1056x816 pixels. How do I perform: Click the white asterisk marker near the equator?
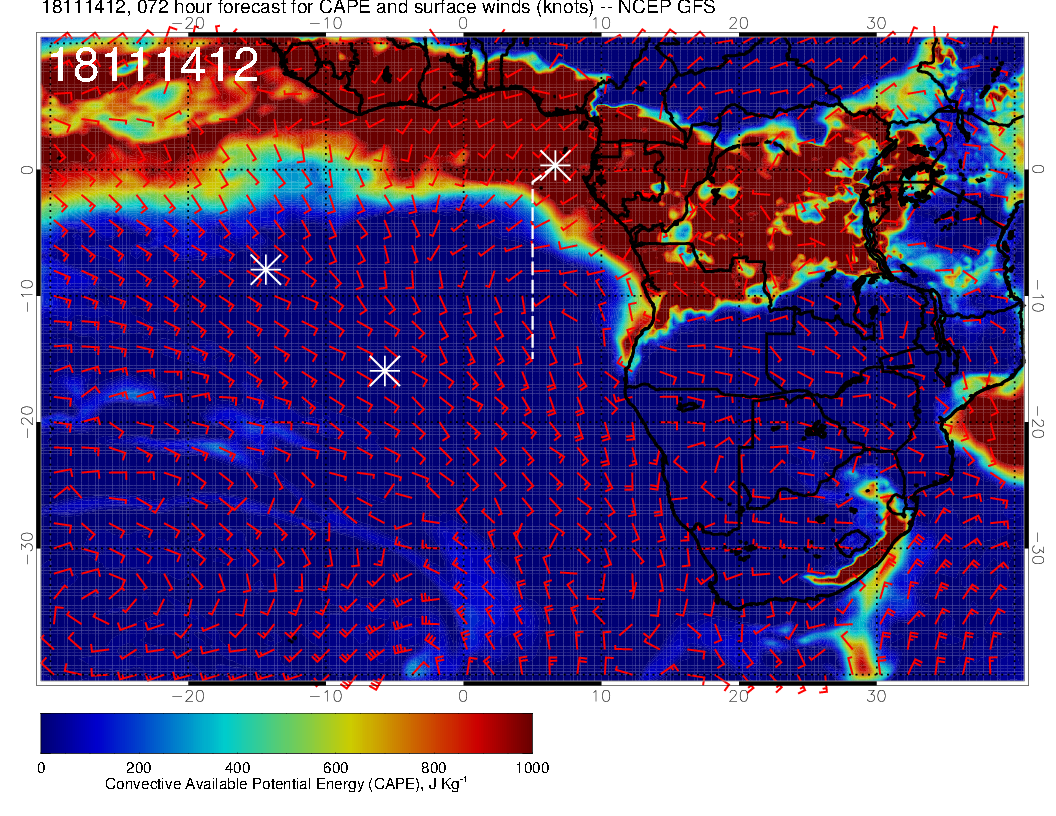(x=556, y=165)
